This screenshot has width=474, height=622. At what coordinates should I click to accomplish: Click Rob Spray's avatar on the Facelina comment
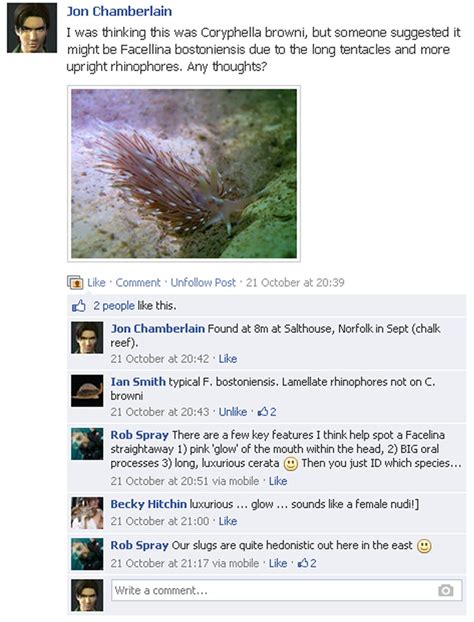click(87, 444)
